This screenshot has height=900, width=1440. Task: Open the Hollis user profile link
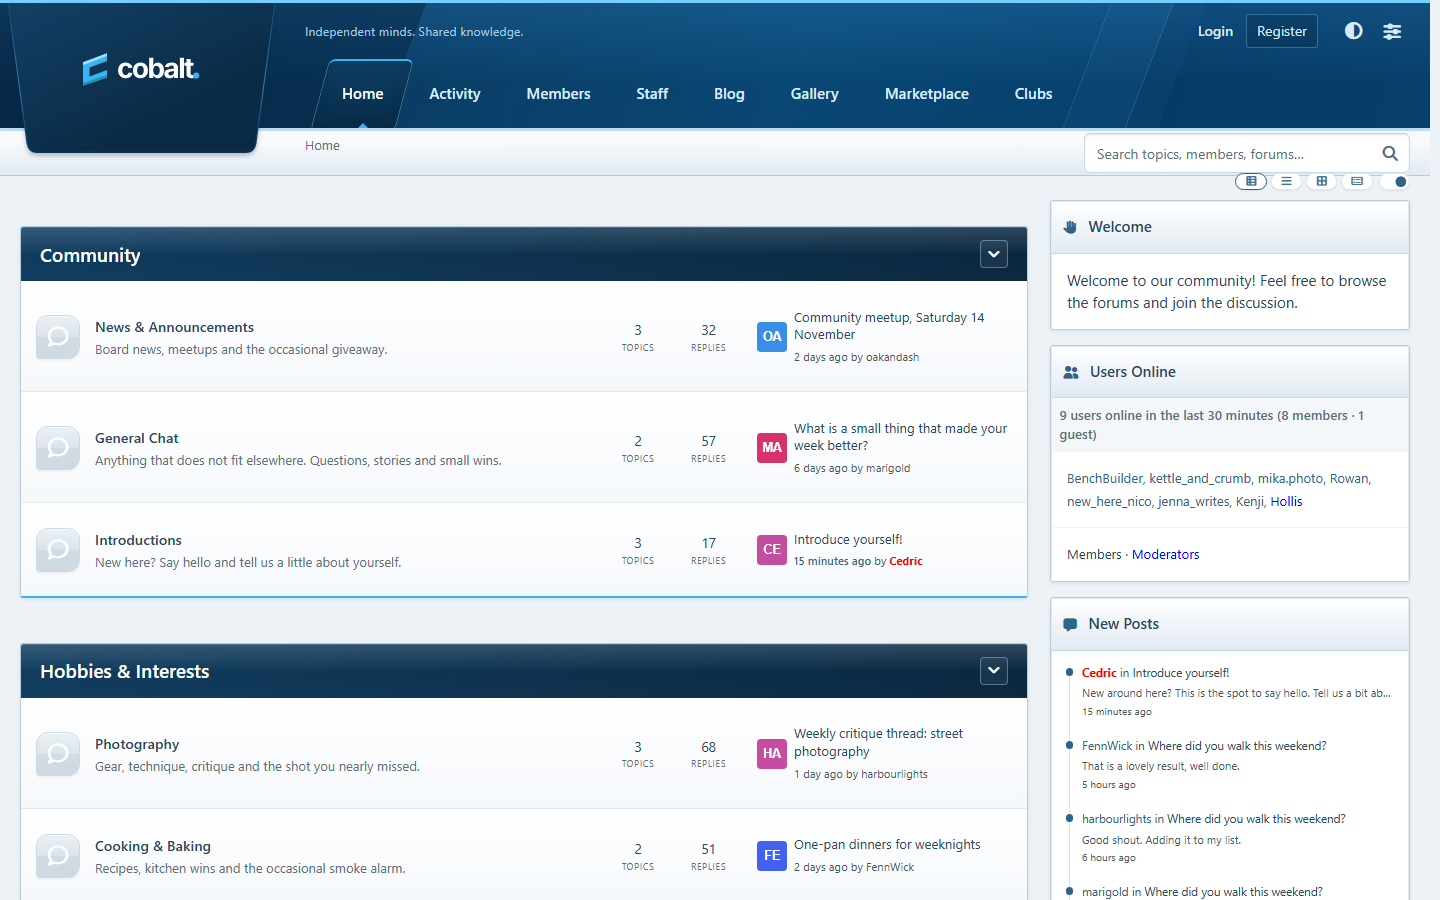point(1286,502)
